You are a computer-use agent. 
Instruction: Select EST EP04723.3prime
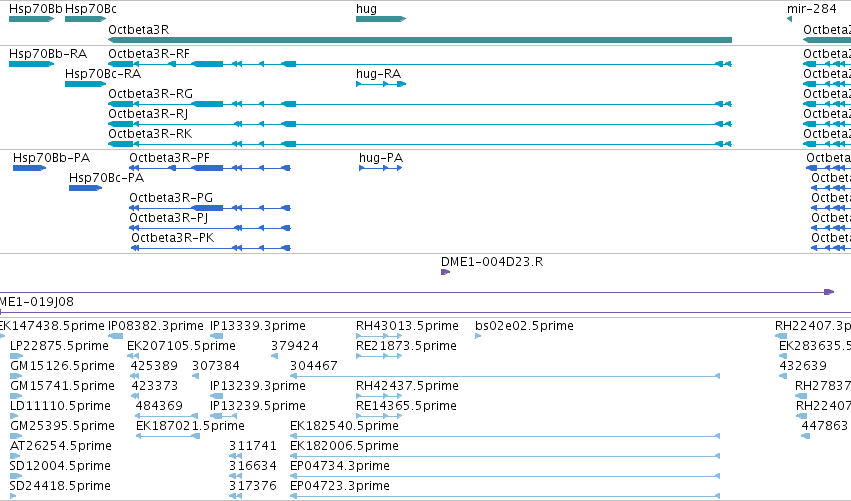(x=340, y=487)
